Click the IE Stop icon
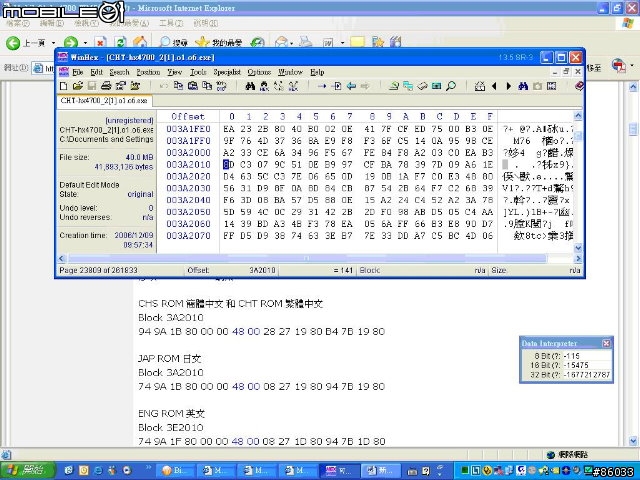This screenshot has width=640, height=480. 100,42
